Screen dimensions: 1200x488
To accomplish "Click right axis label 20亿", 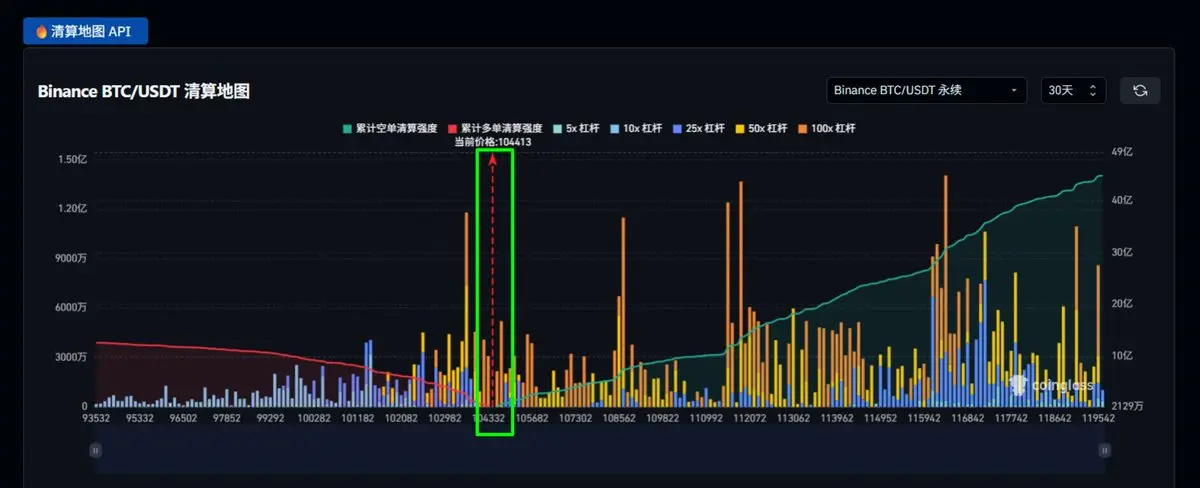I will tap(1122, 303).
